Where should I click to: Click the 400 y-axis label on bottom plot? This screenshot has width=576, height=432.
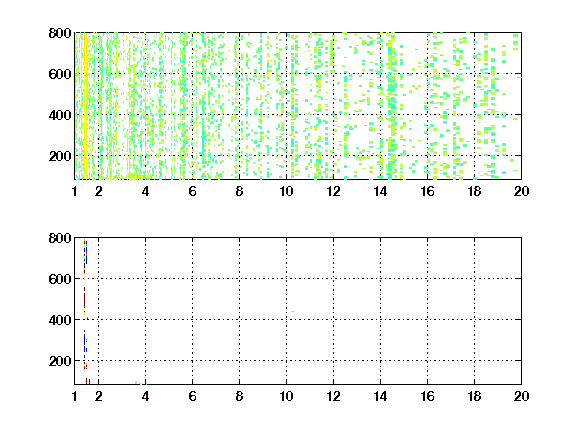coord(60,320)
